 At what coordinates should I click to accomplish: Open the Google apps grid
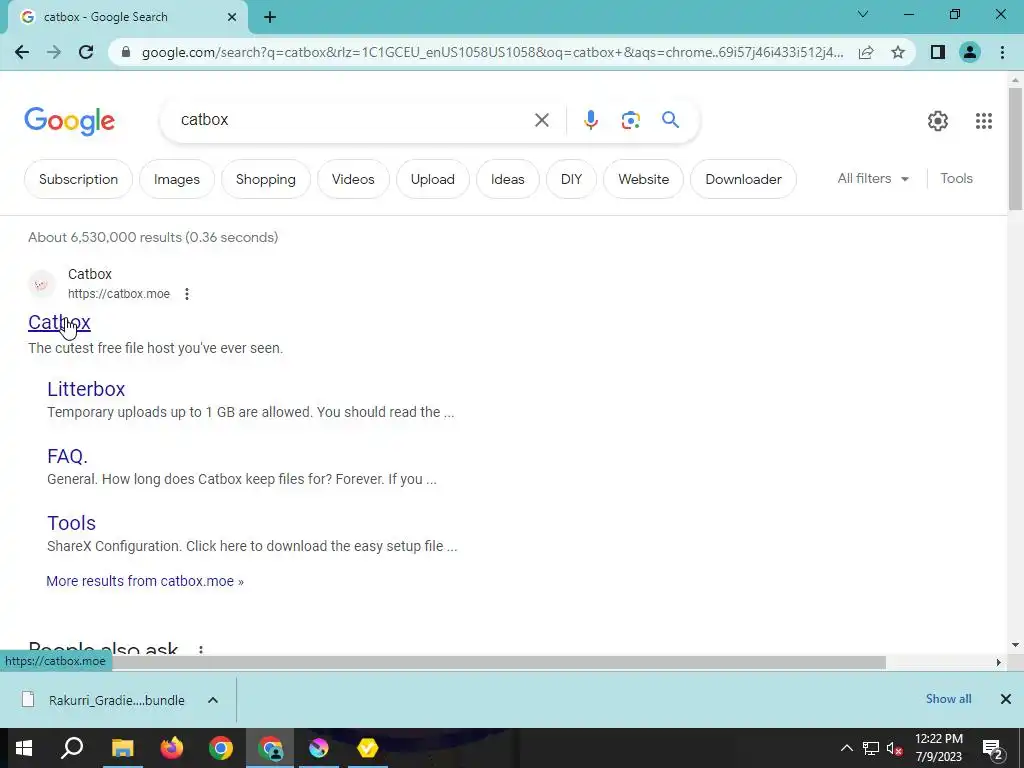[x=984, y=121]
